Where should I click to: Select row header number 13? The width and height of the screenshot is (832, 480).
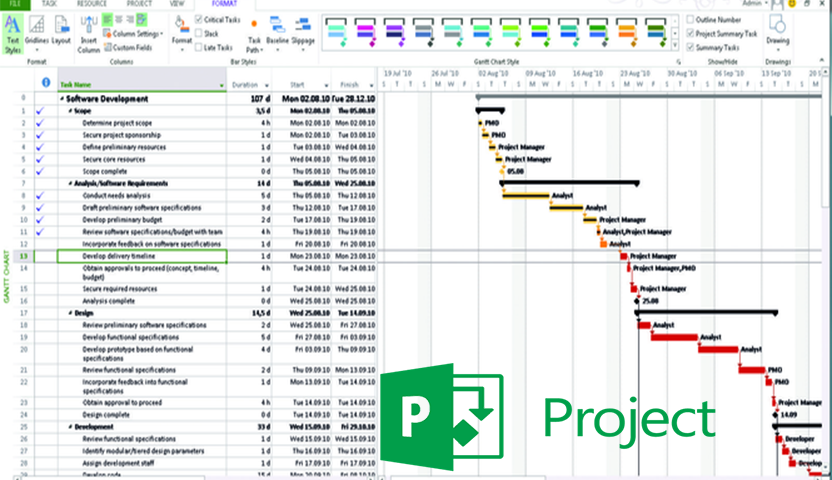coord(23,256)
